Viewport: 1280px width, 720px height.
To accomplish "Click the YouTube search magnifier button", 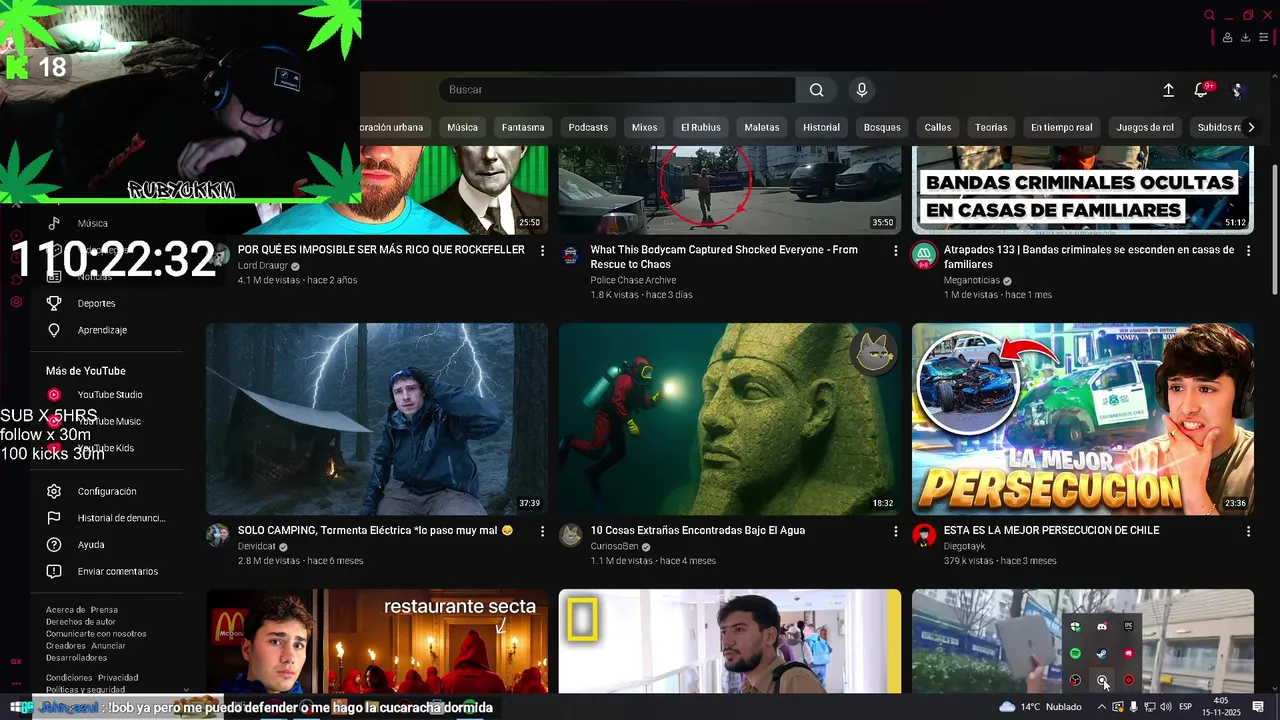I will (x=817, y=90).
